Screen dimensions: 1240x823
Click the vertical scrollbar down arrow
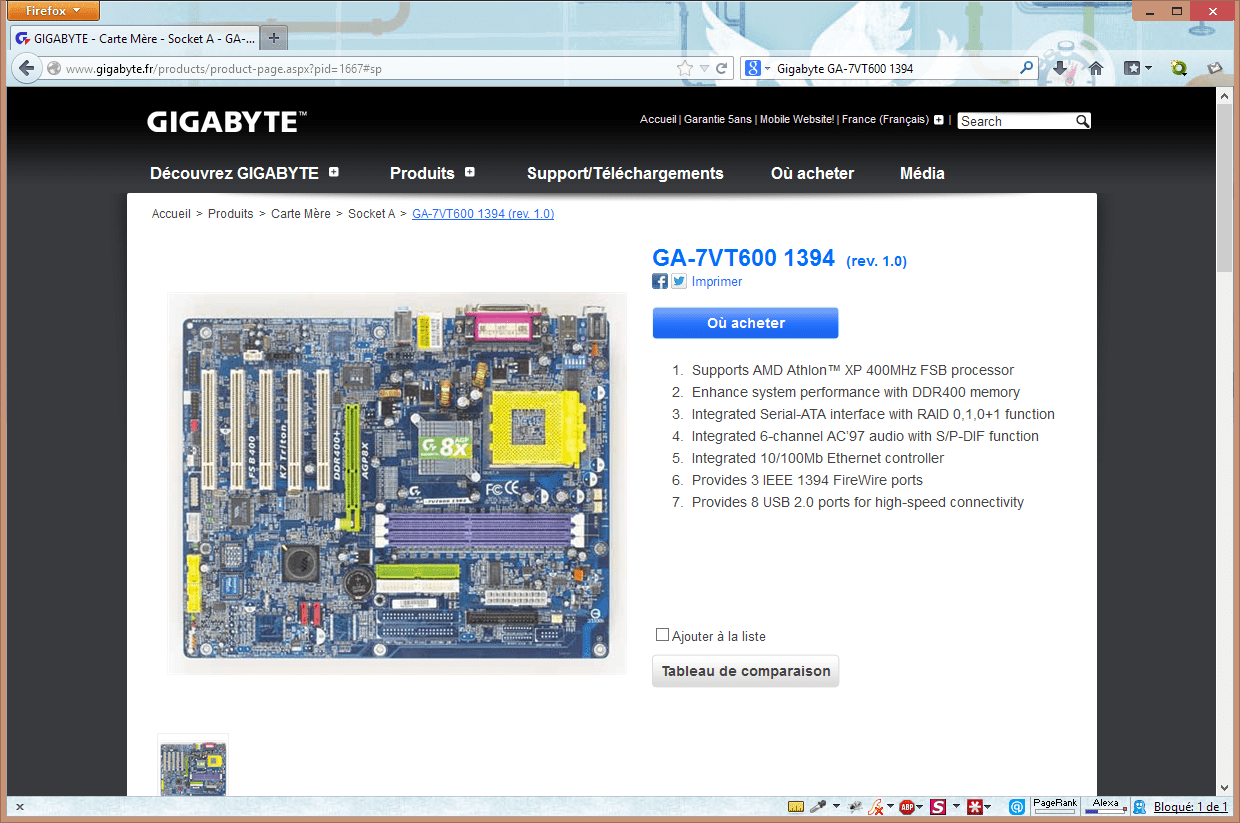pos(1225,788)
